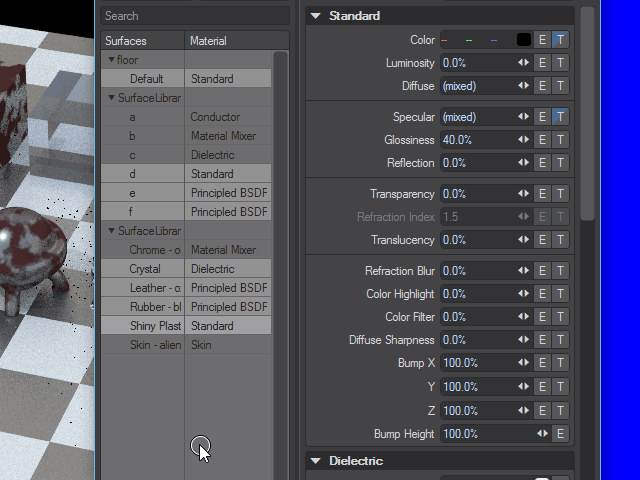Click the Color row envelope E button
This screenshot has width=640, height=480.
(542, 40)
